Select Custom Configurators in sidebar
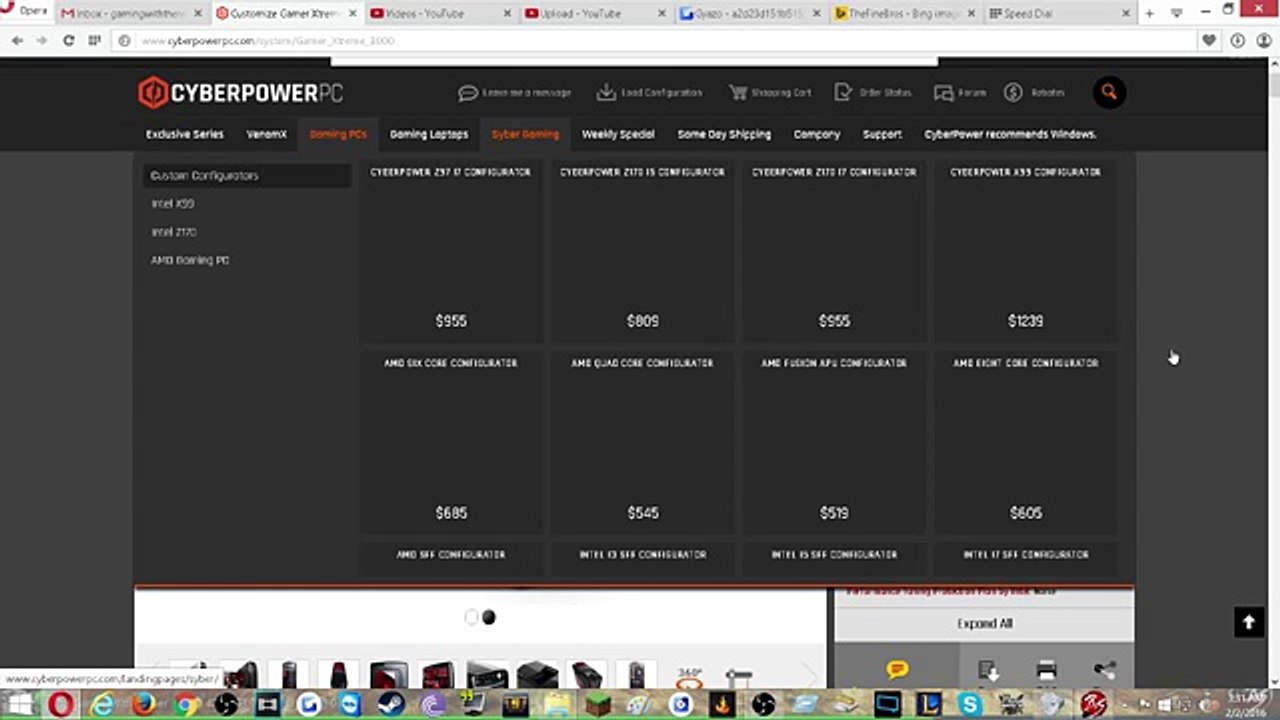Screen dimensions: 1280x720 [247, 176]
